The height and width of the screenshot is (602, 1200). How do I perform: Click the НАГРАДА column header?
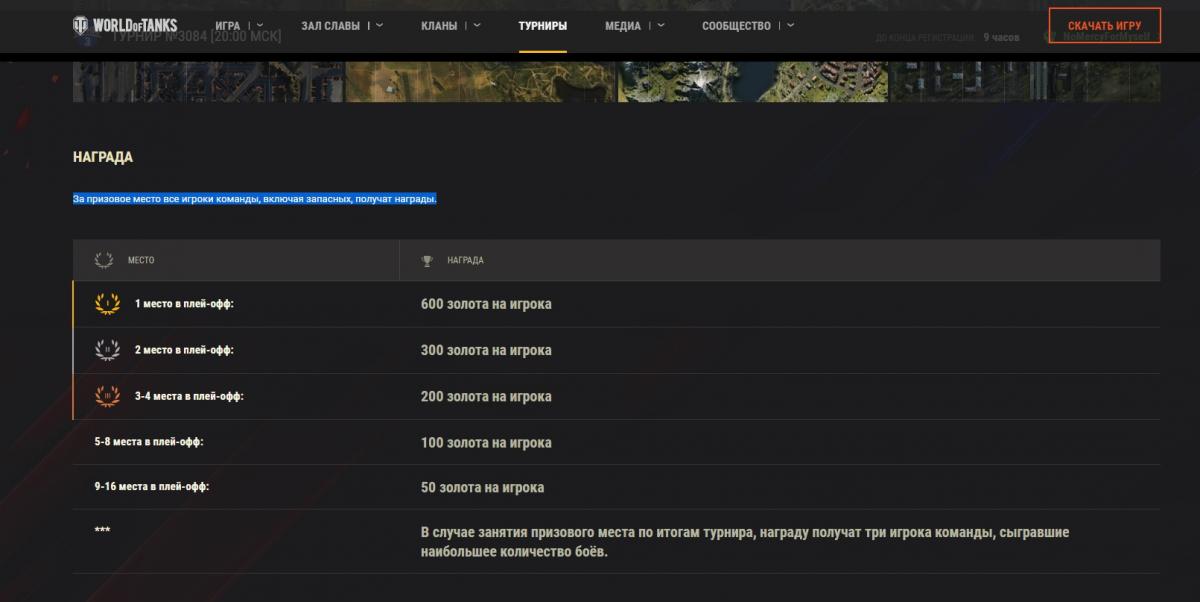tap(465, 260)
